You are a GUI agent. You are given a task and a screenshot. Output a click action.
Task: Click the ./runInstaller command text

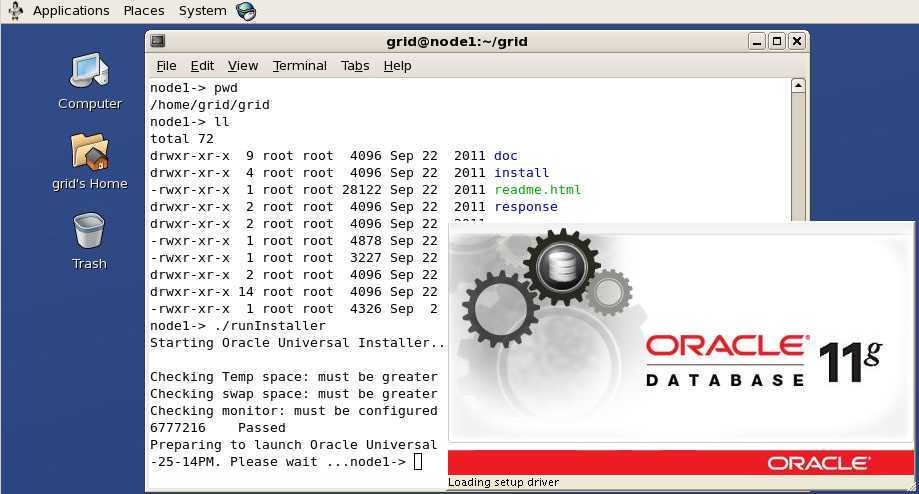pyautogui.click(x=270, y=326)
